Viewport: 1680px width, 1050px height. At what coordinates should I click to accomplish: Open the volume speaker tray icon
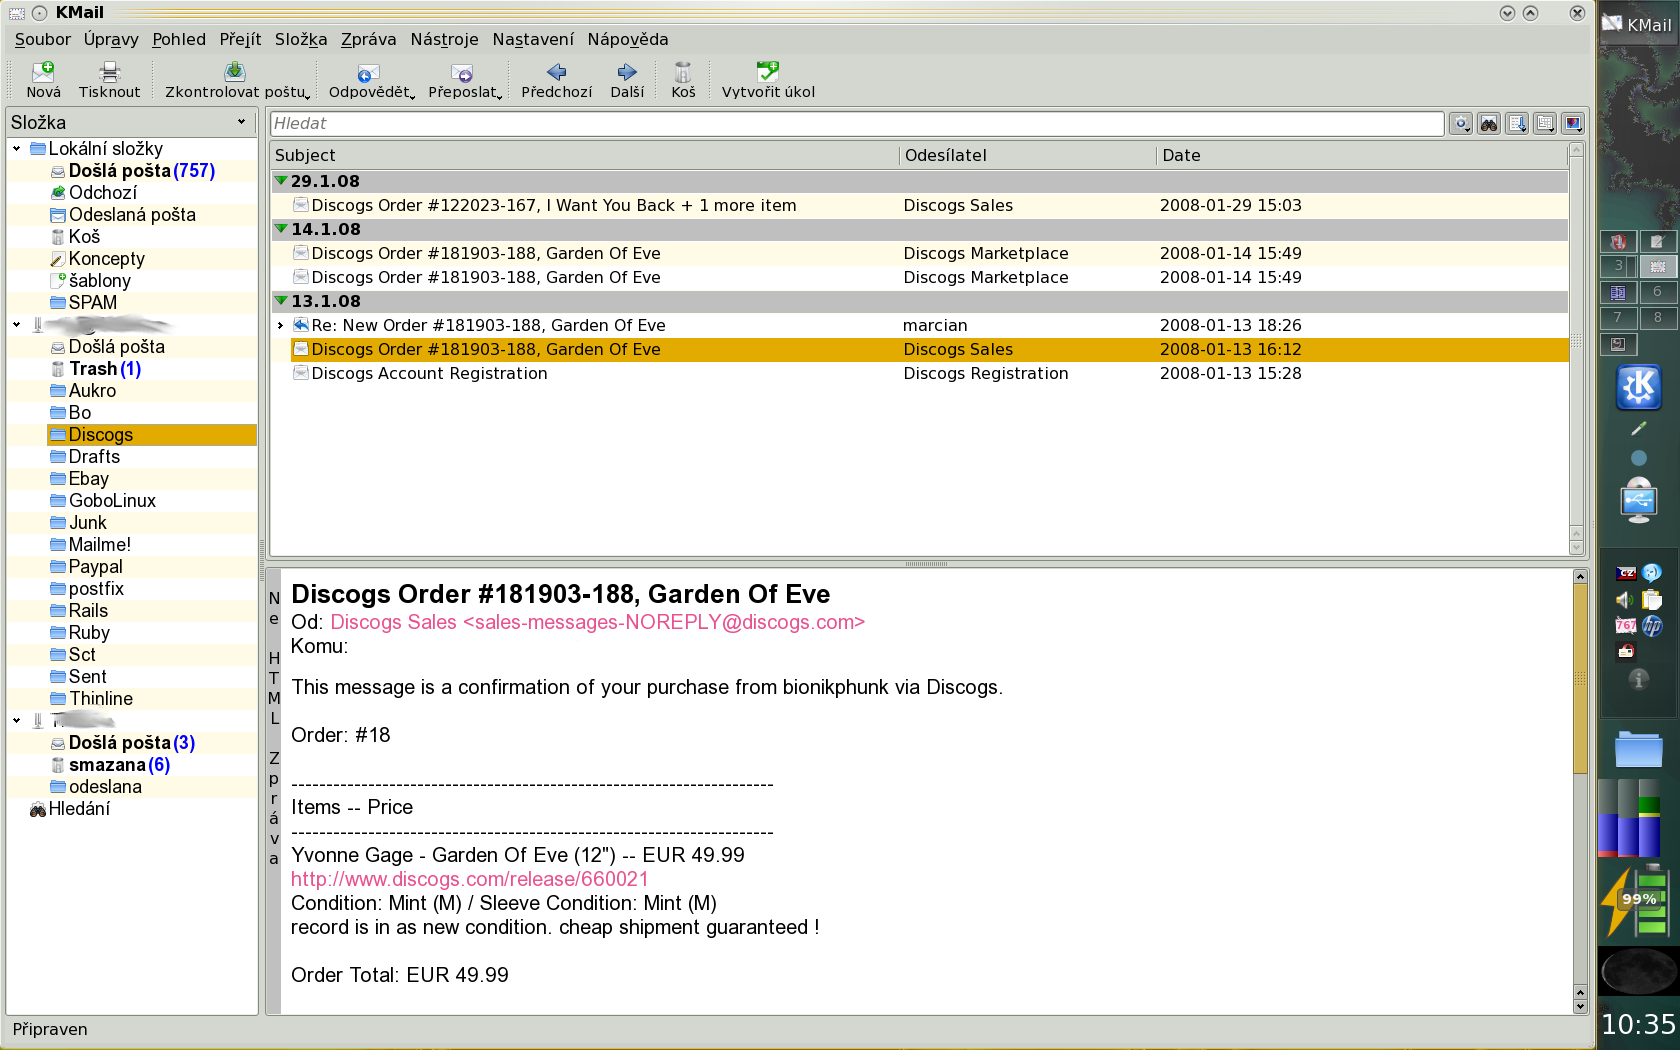click(x=1626, y=599)
